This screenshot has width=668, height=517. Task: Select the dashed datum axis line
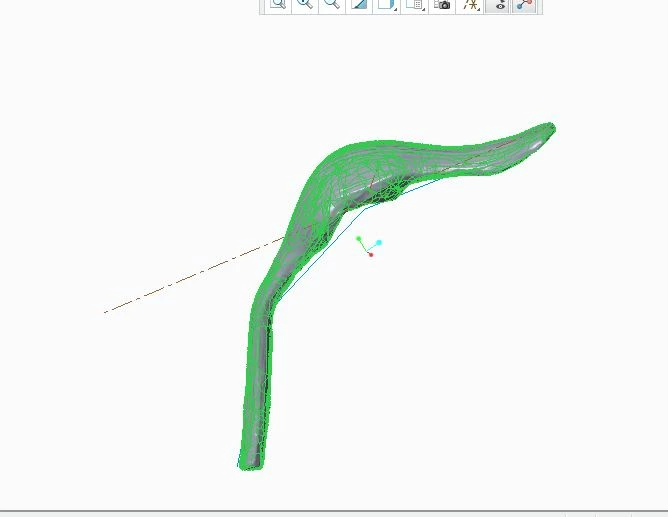point(194,275)
